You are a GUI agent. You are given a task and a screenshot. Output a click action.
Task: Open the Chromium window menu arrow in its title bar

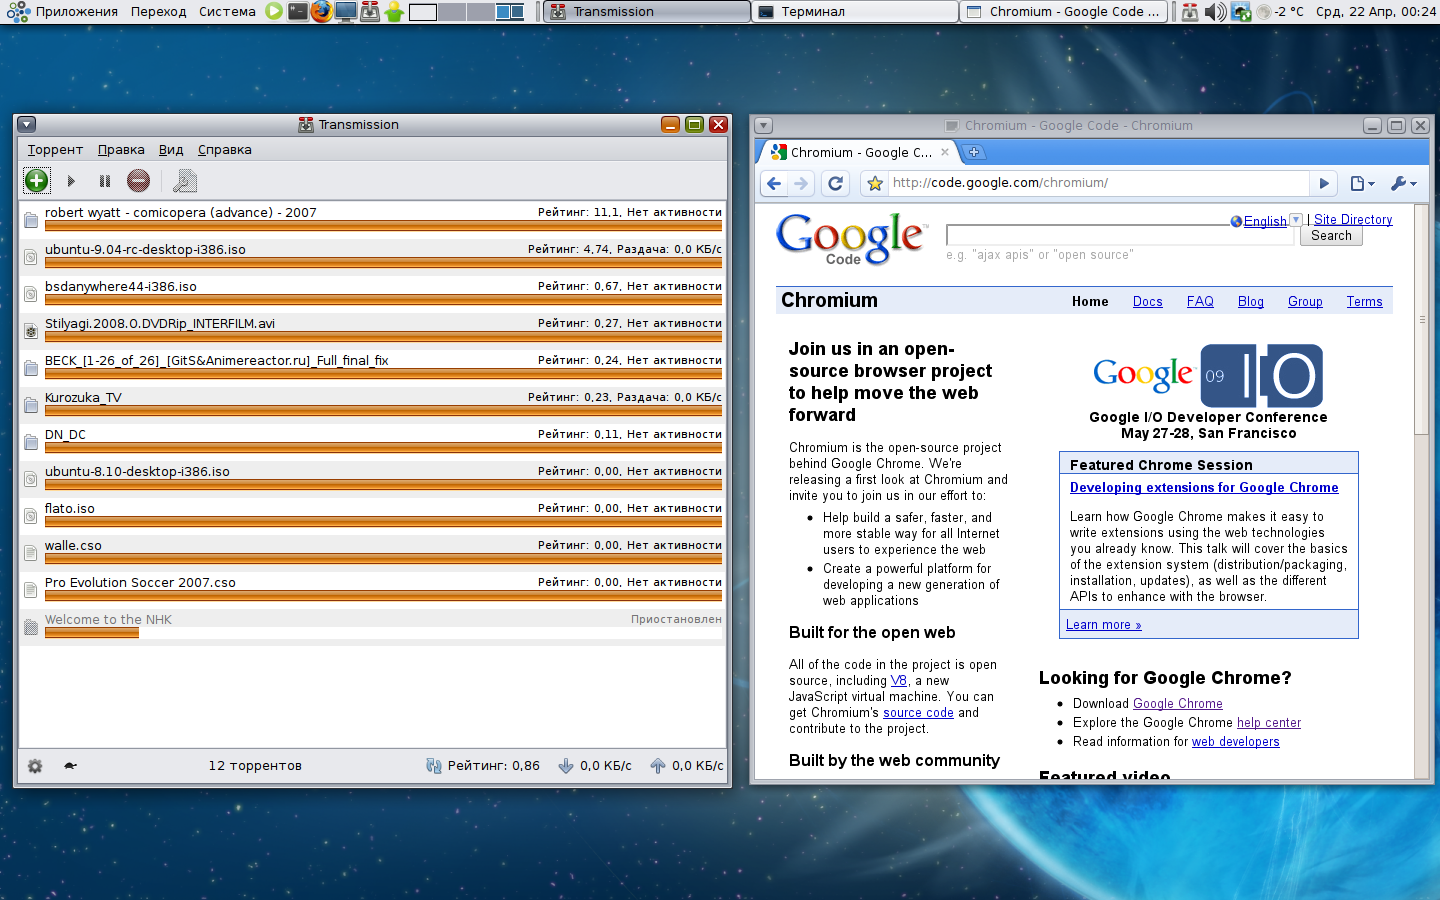point(764,126)
